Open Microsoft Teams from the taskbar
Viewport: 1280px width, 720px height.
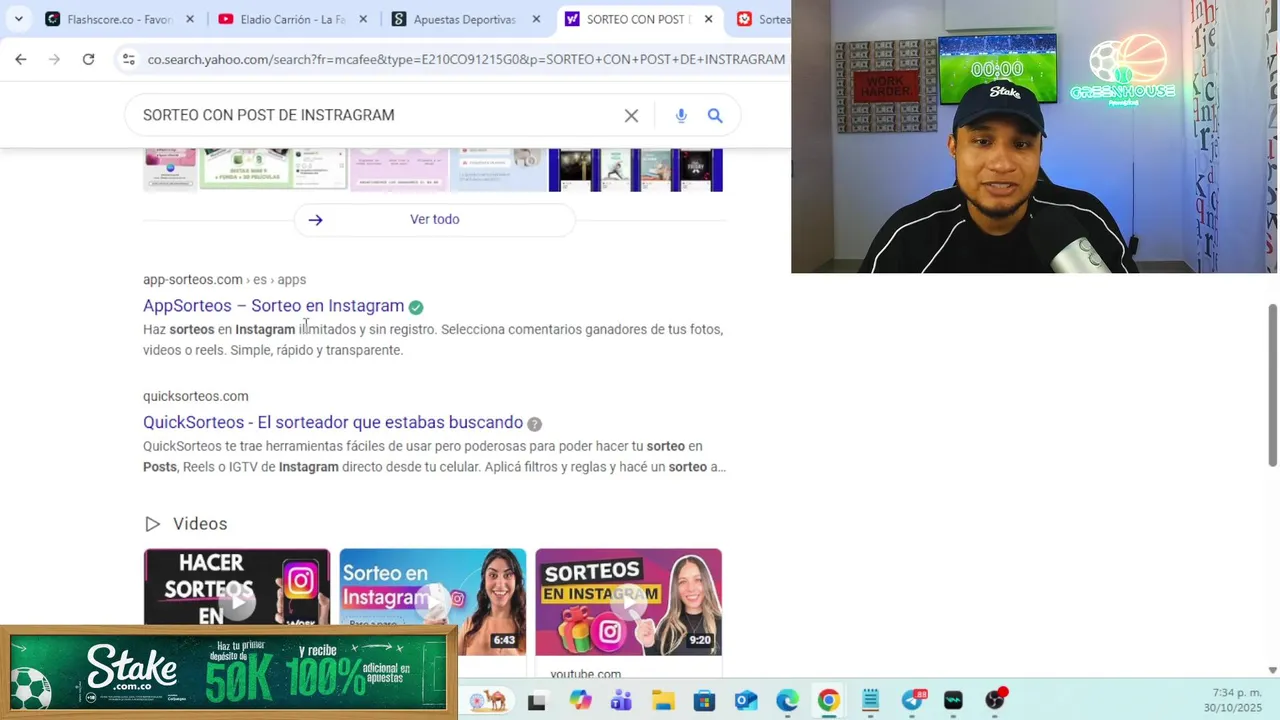(x=621, y=700)
